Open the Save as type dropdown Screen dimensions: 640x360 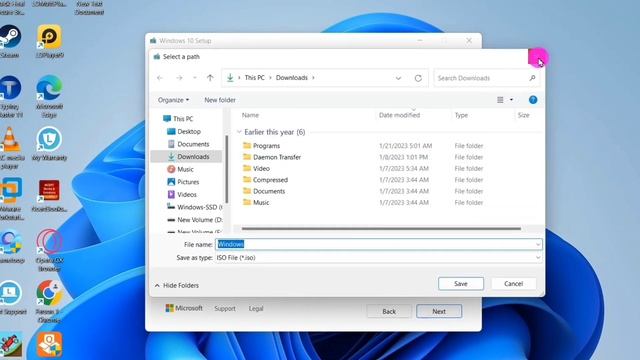pos(538,258)
